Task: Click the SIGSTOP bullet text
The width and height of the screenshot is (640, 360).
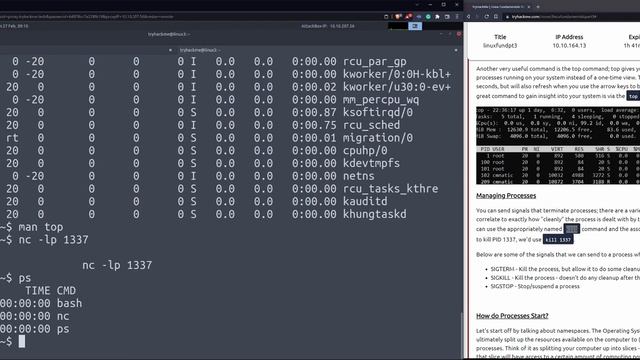Action: tap(535, 286)
